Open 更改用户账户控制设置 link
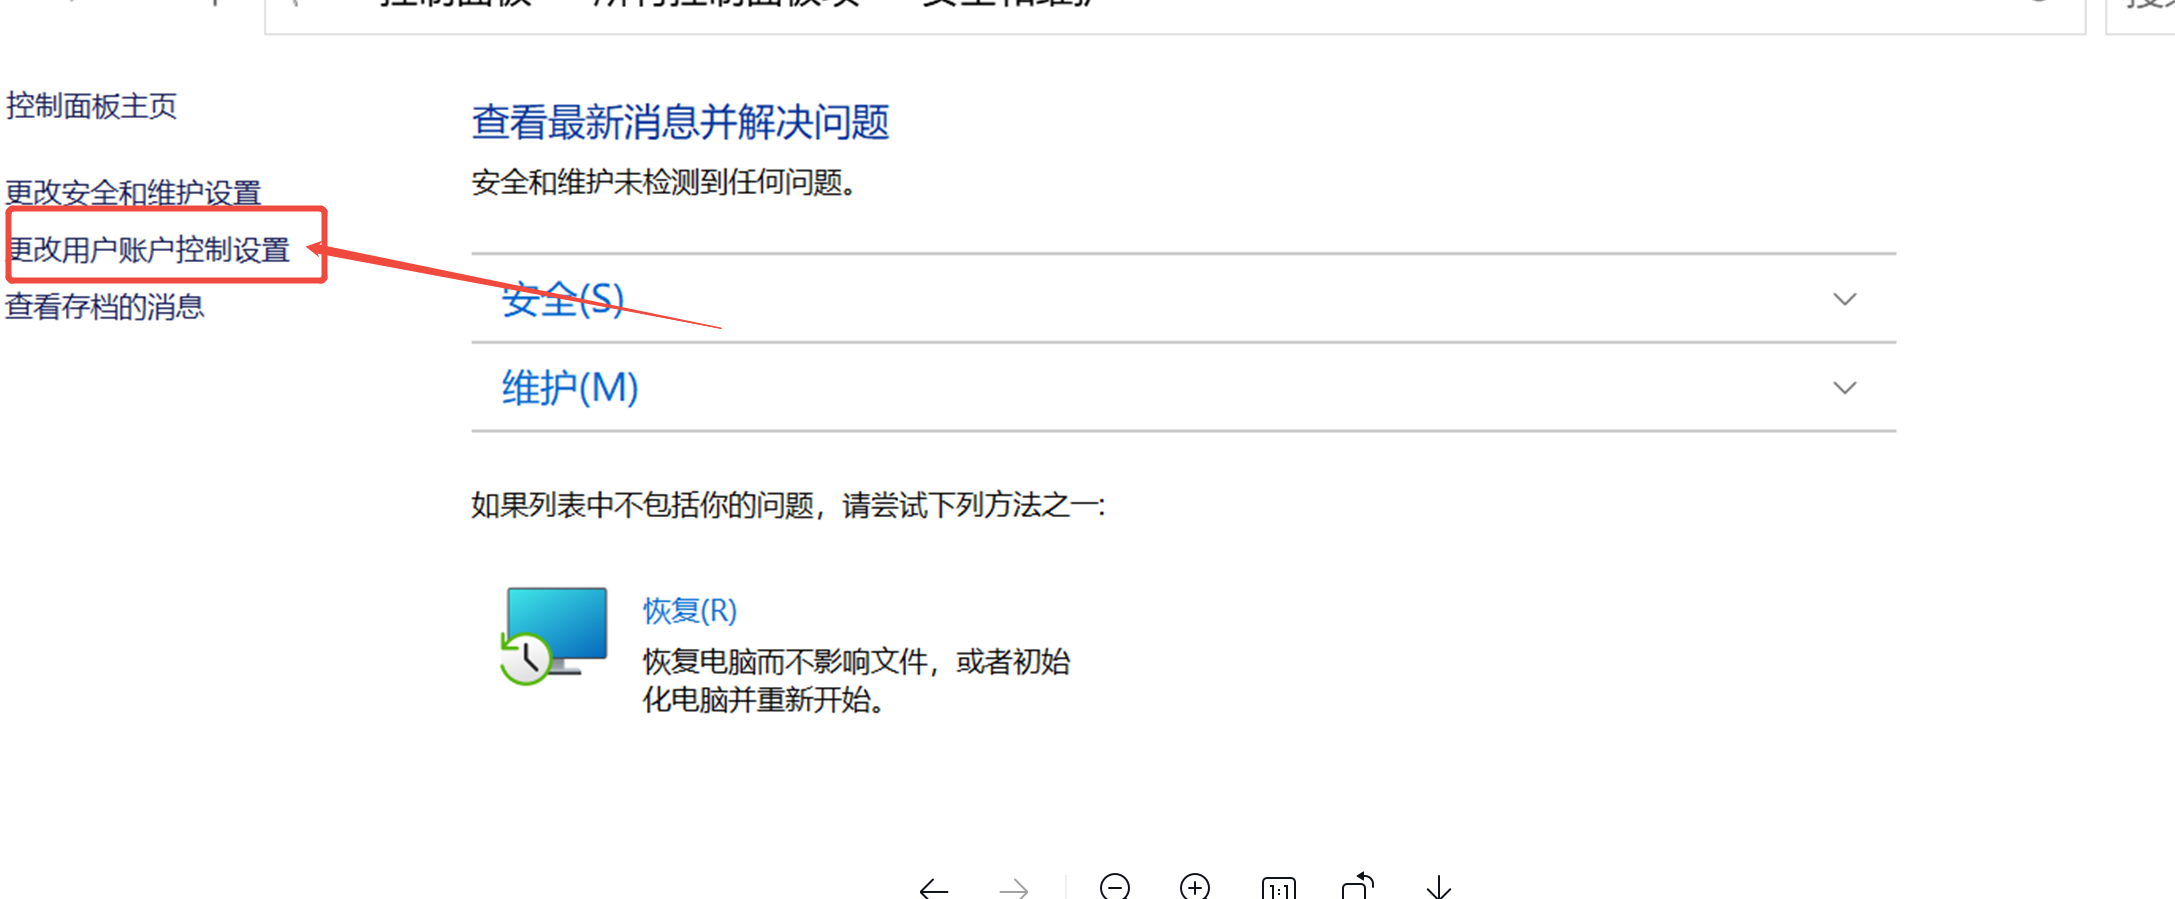The image size is (2175, 899). pyautogui.click(x=149, y=249)
